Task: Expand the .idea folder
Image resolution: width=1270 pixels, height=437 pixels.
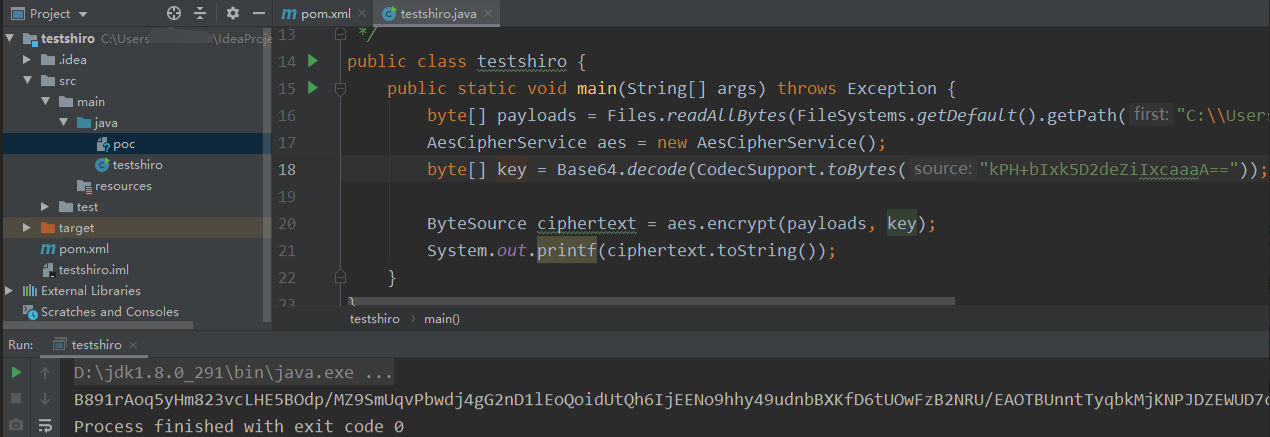Action: coord(28,60)
